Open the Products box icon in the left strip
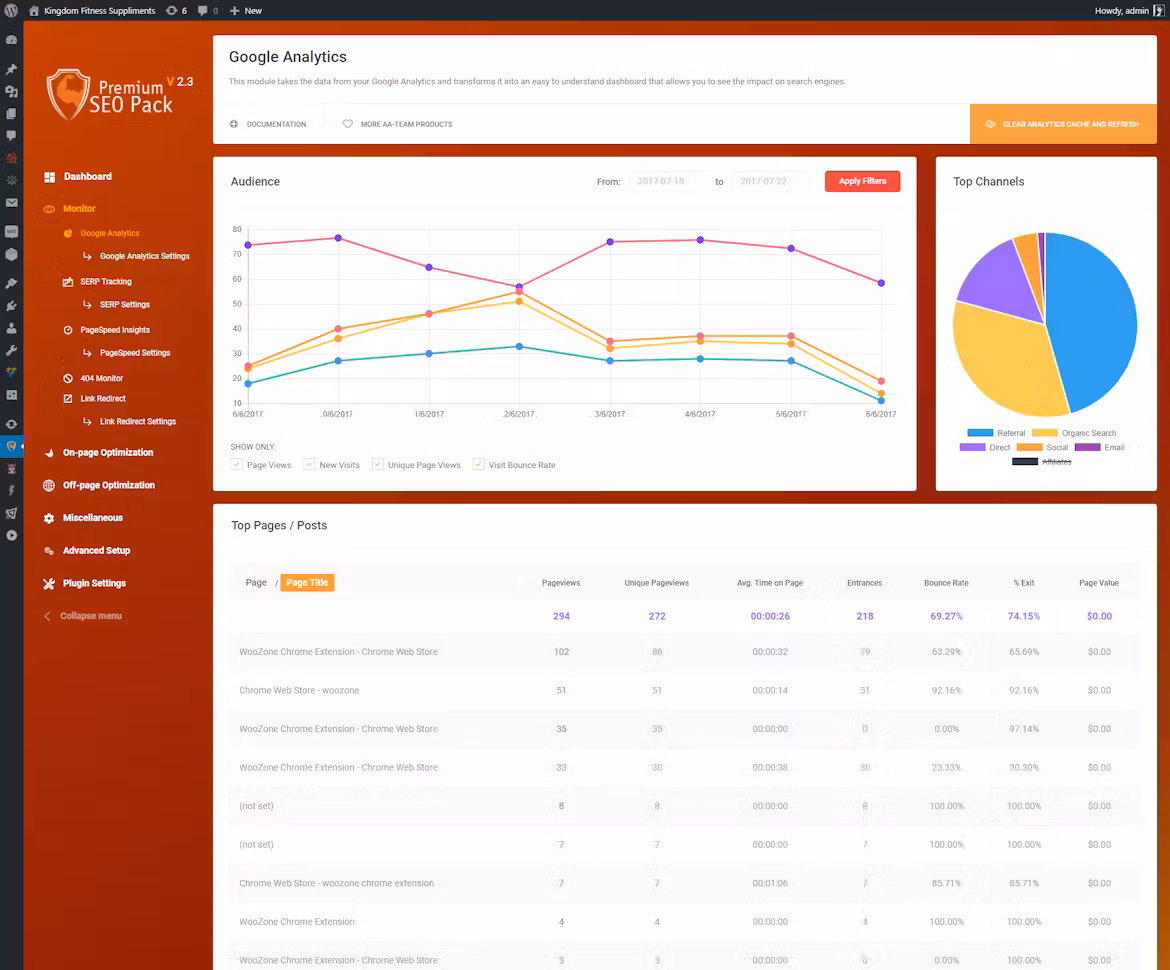Screen dimensions: 1170x970 (x=11, y=254)
